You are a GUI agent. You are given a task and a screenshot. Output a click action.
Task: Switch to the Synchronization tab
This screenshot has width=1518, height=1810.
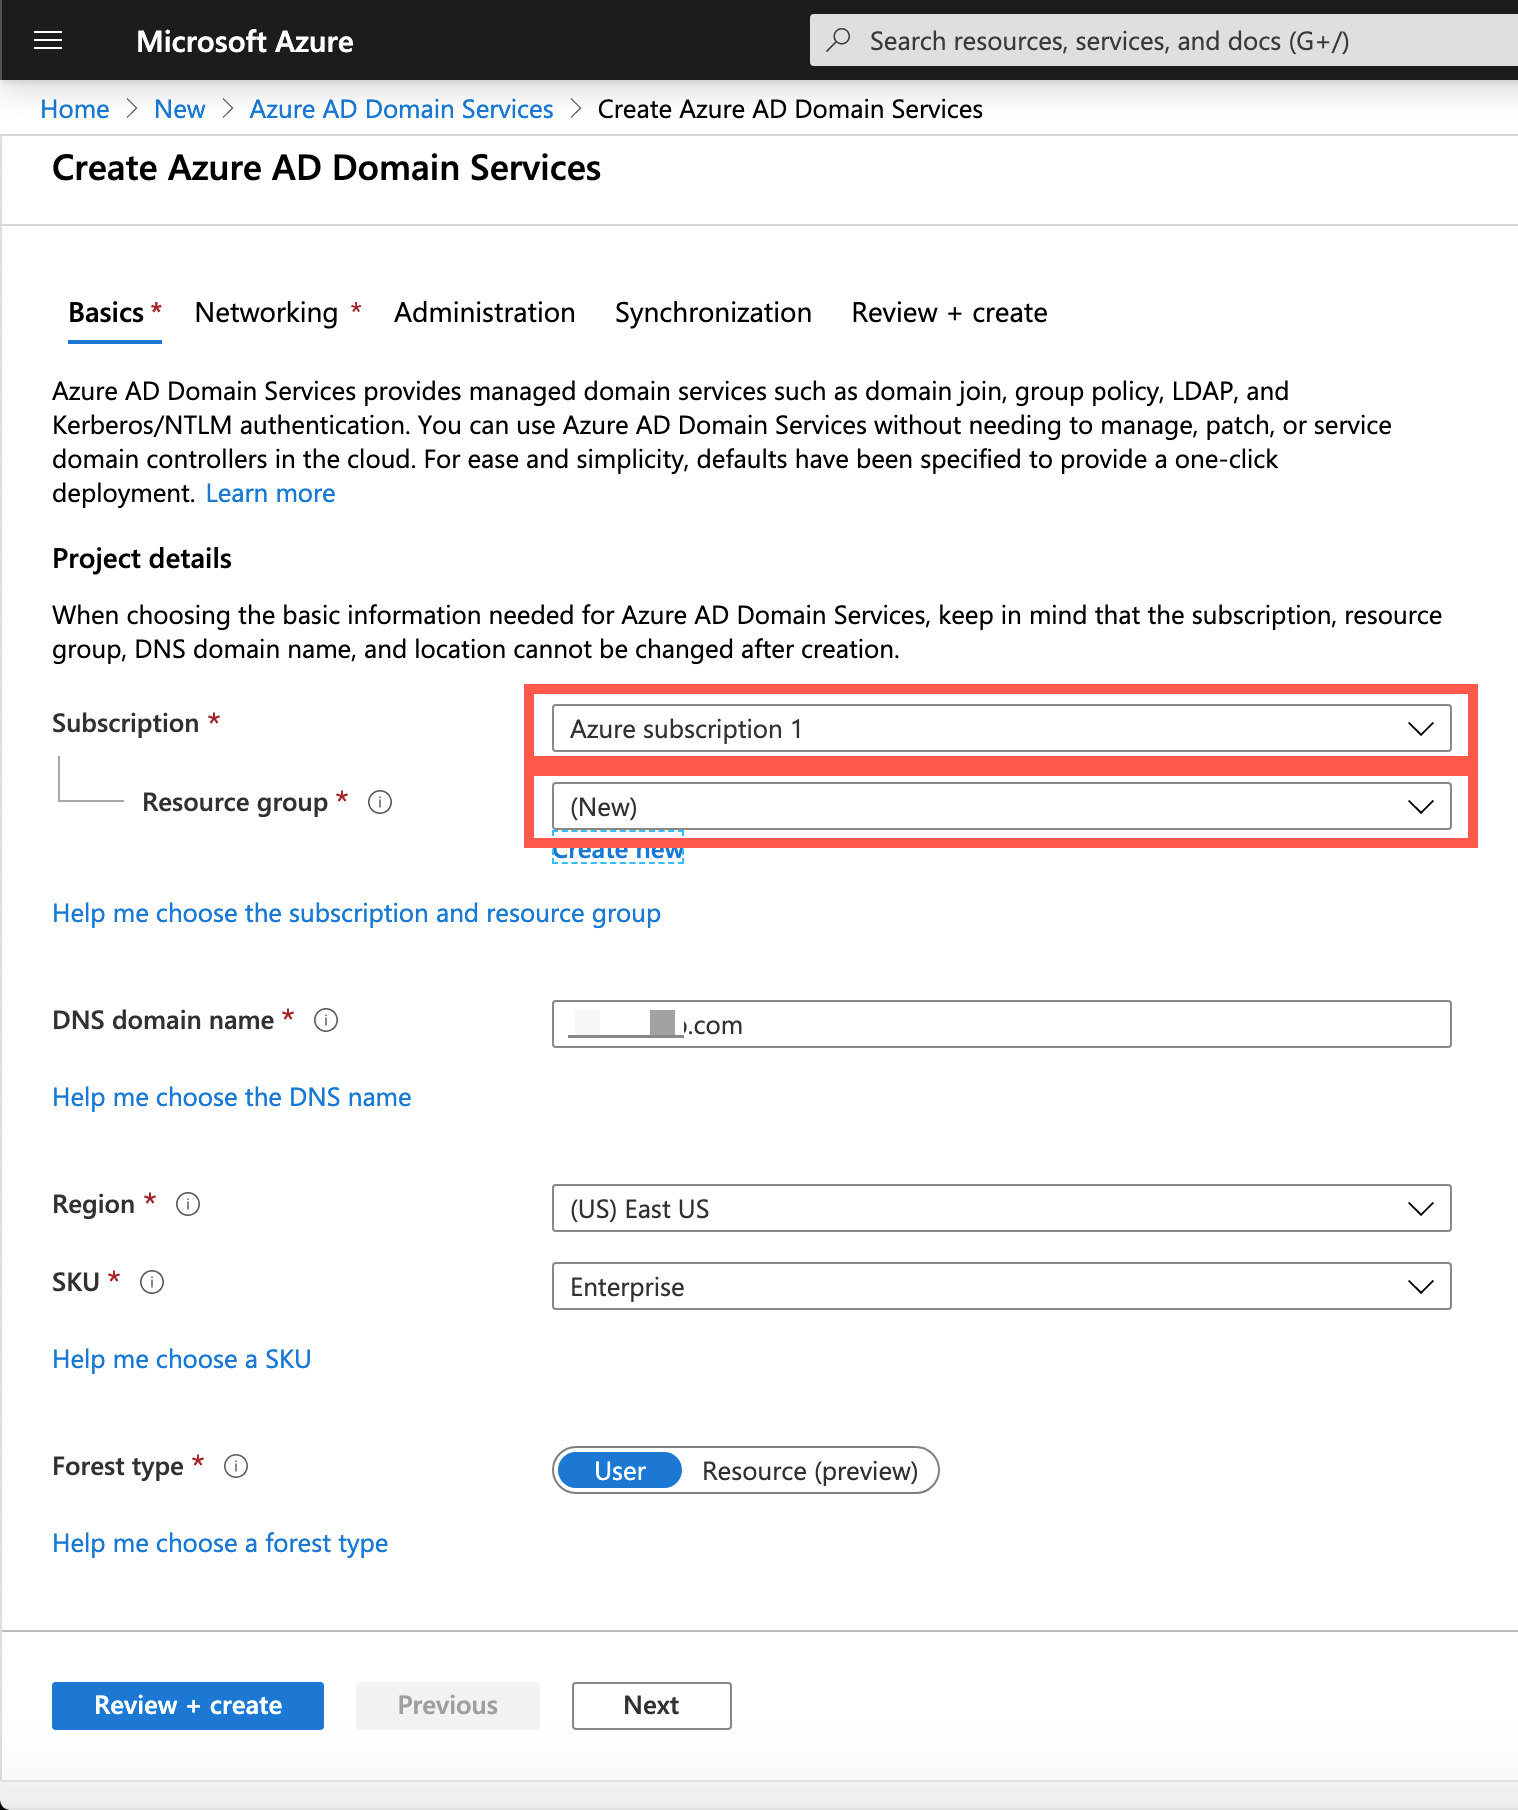click(713, 313)
